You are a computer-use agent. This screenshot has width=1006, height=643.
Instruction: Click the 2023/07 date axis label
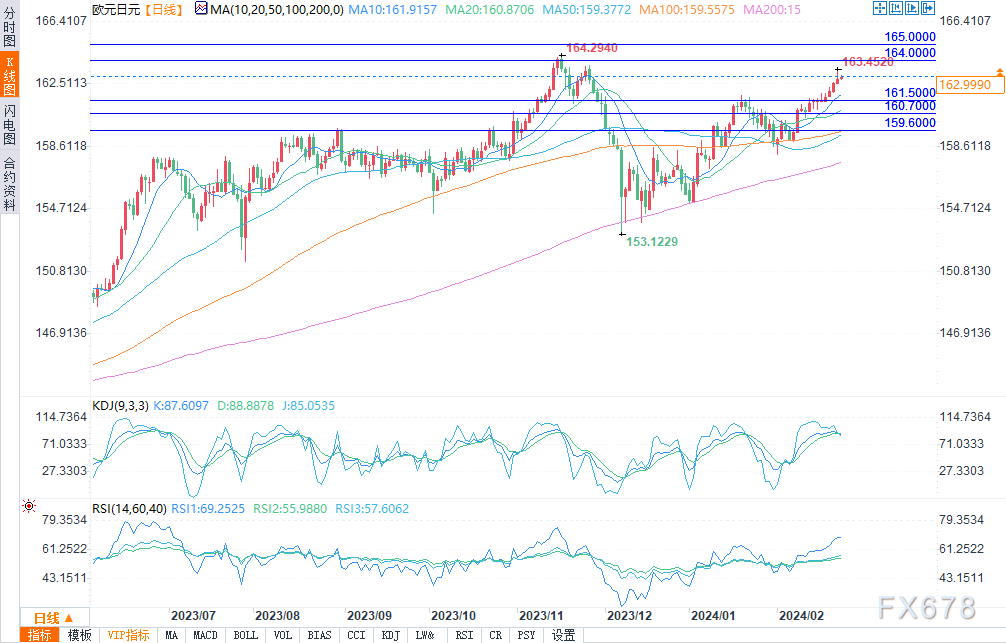[x=193, y=615]
